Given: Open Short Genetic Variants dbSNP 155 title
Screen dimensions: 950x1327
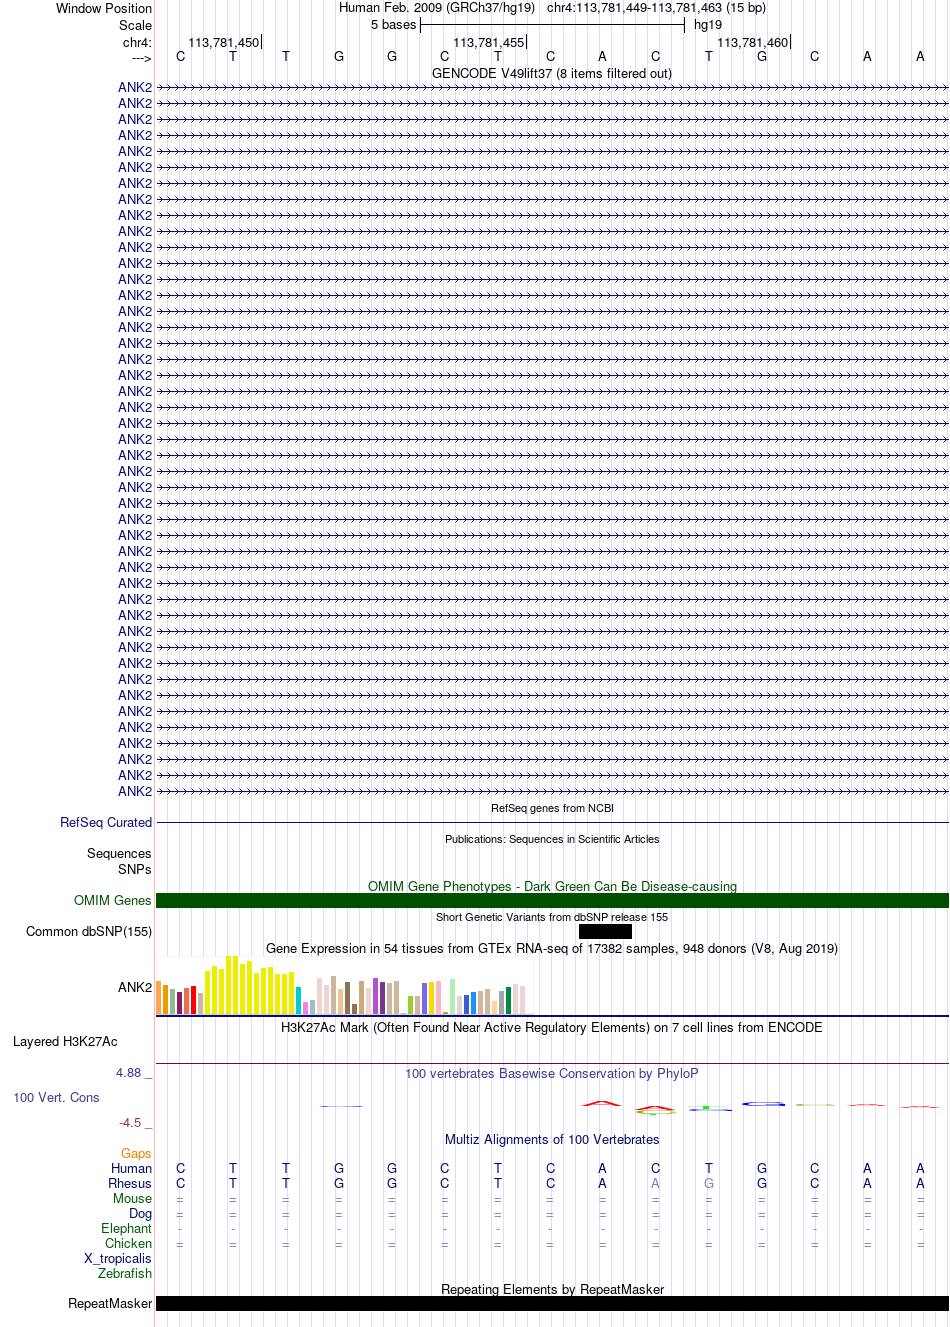Looking at the screenshot, I should point(552,917).
